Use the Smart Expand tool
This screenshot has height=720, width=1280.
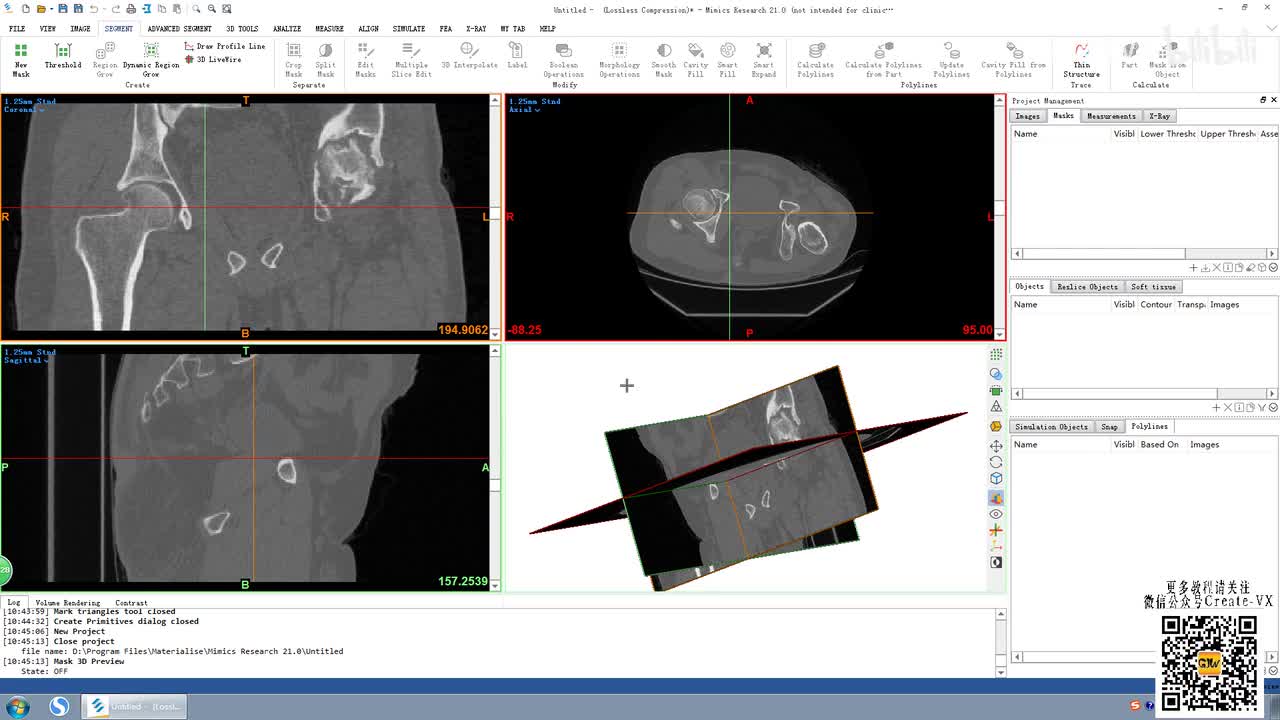[764, 59]
